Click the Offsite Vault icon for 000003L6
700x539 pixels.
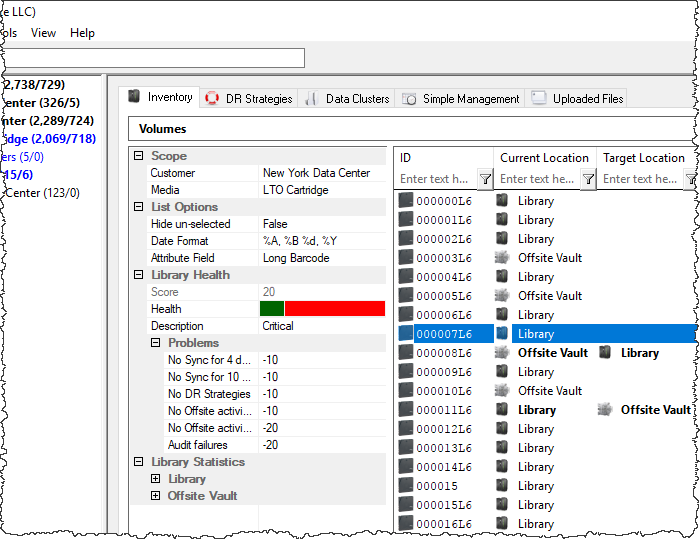[502, 258]
